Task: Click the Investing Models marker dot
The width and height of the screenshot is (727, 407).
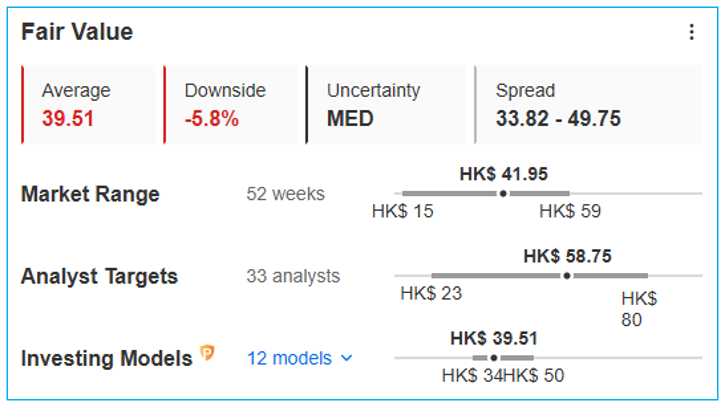Action: tap(494, 358)
